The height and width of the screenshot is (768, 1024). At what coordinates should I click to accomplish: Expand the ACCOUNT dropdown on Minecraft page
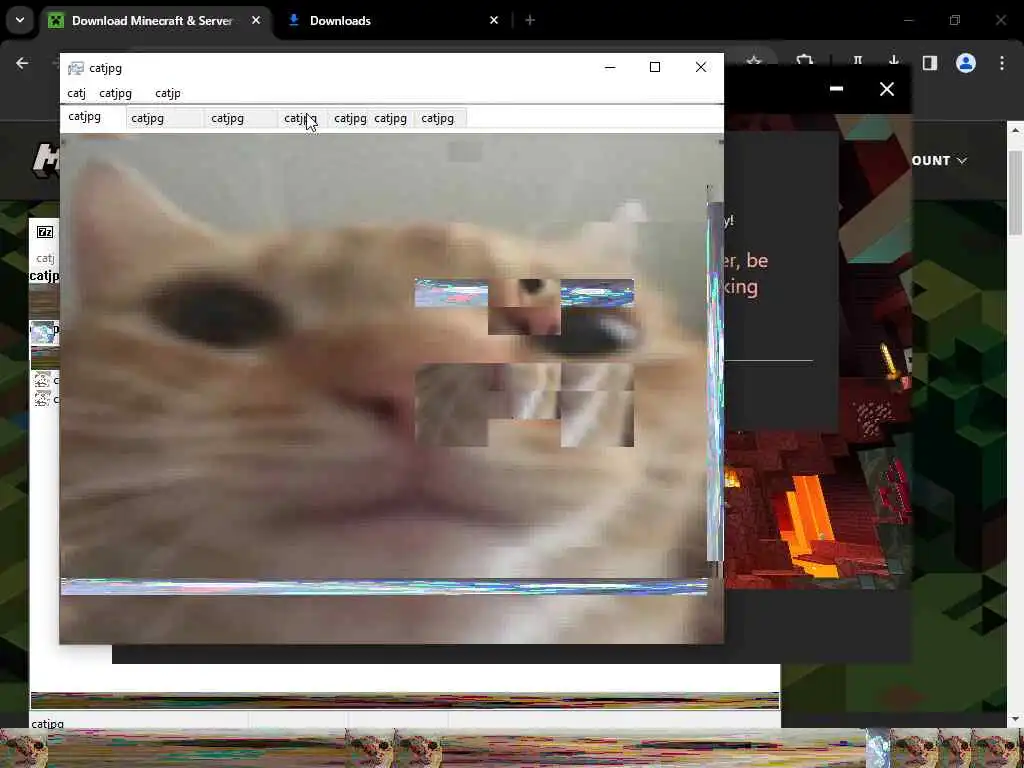point(939,161)
